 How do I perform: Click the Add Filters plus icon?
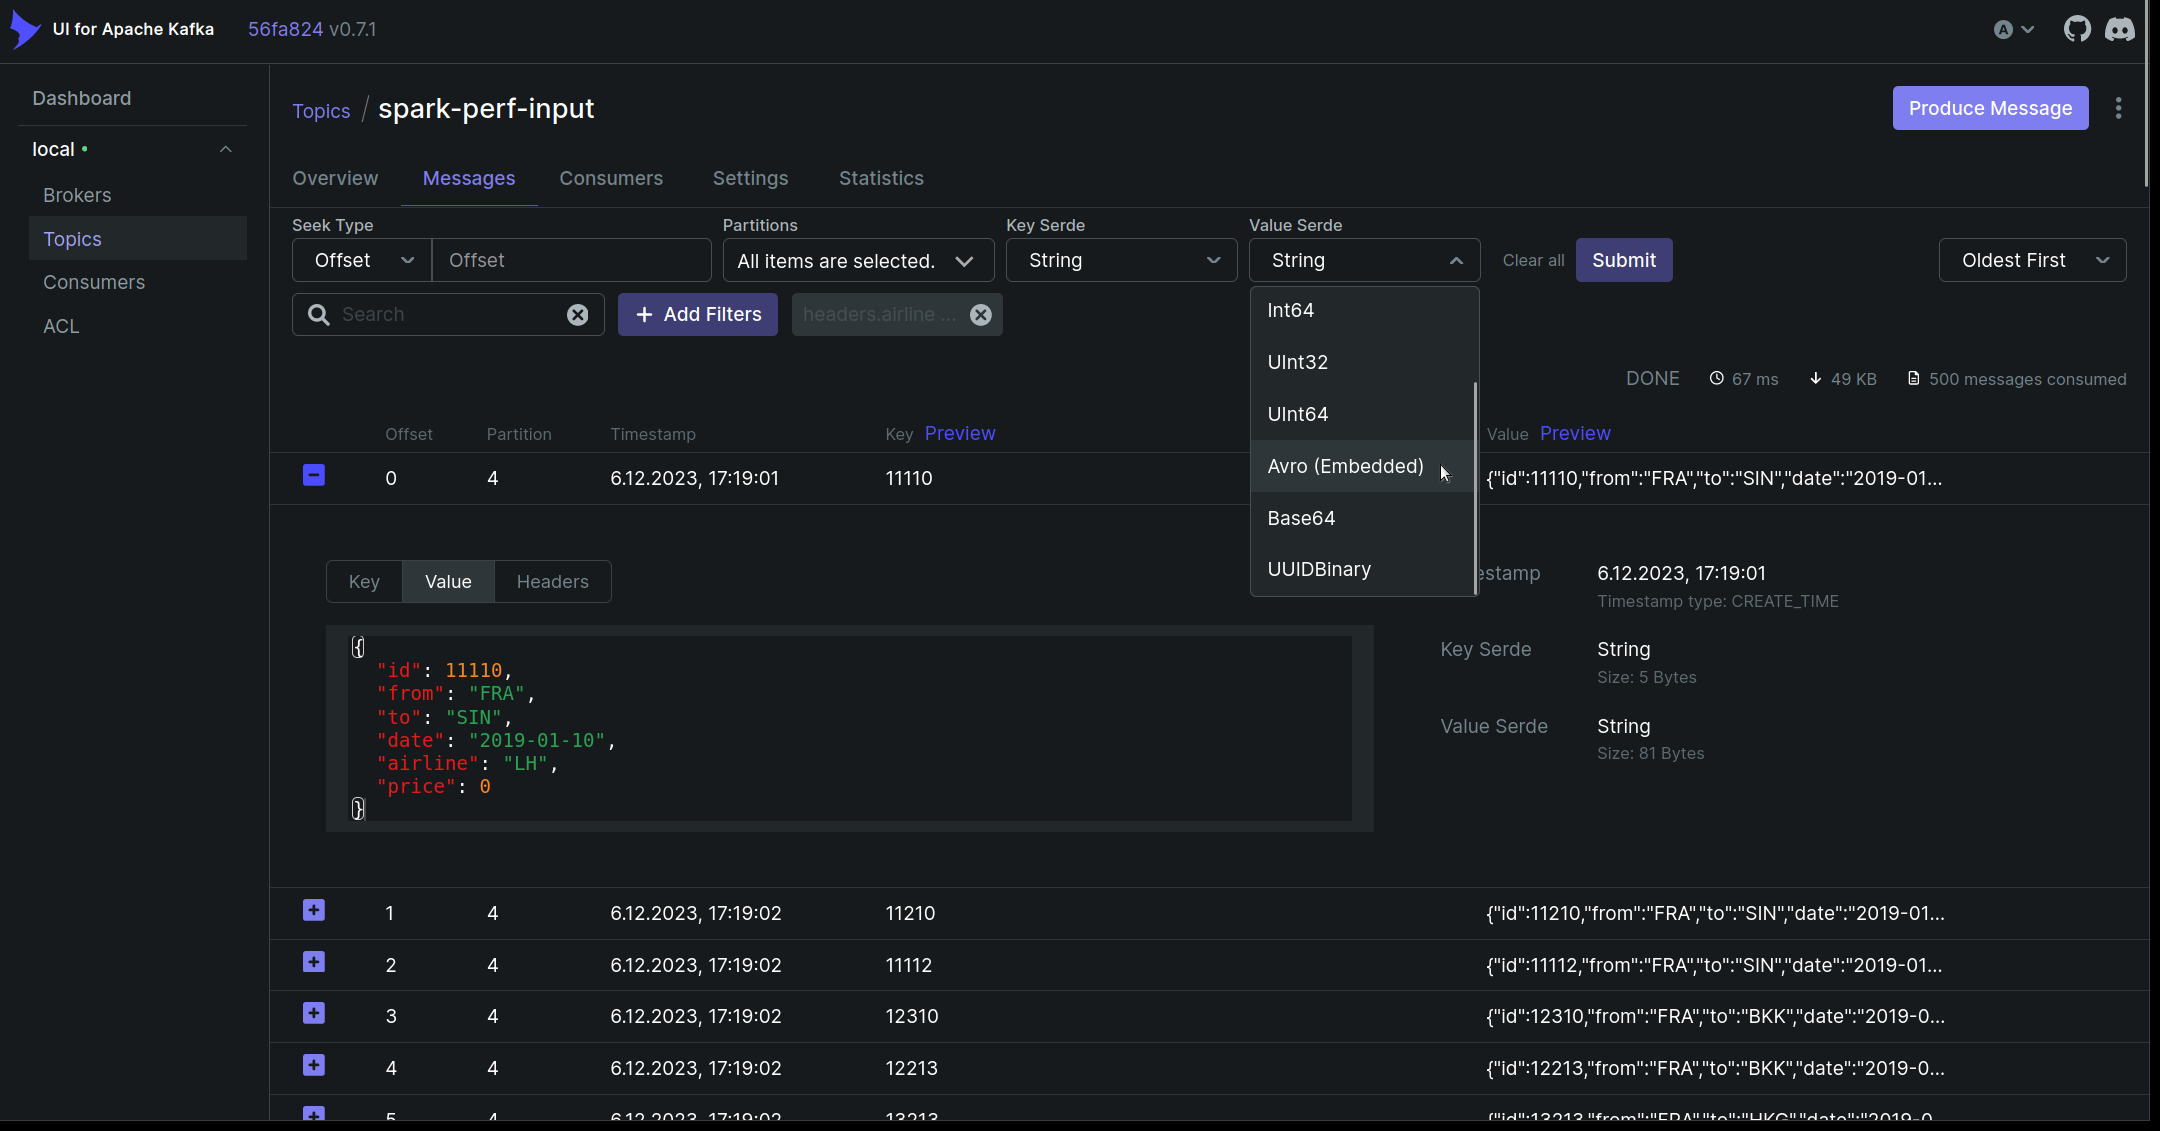point(645,314)
